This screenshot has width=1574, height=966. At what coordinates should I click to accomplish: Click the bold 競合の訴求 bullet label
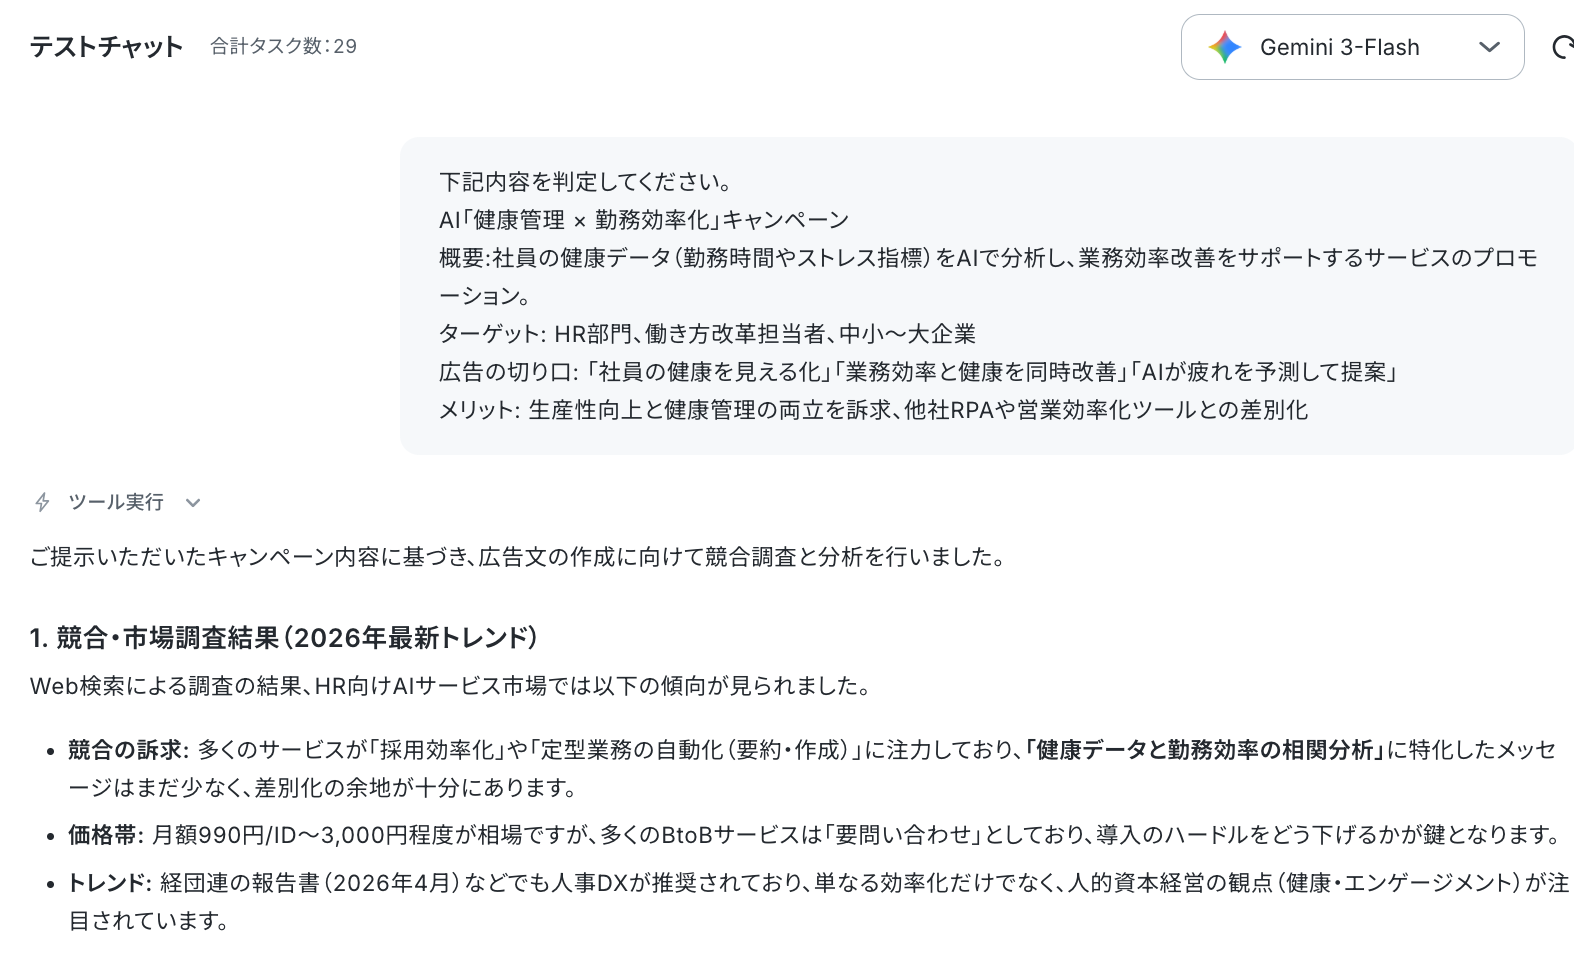point(128,750)
